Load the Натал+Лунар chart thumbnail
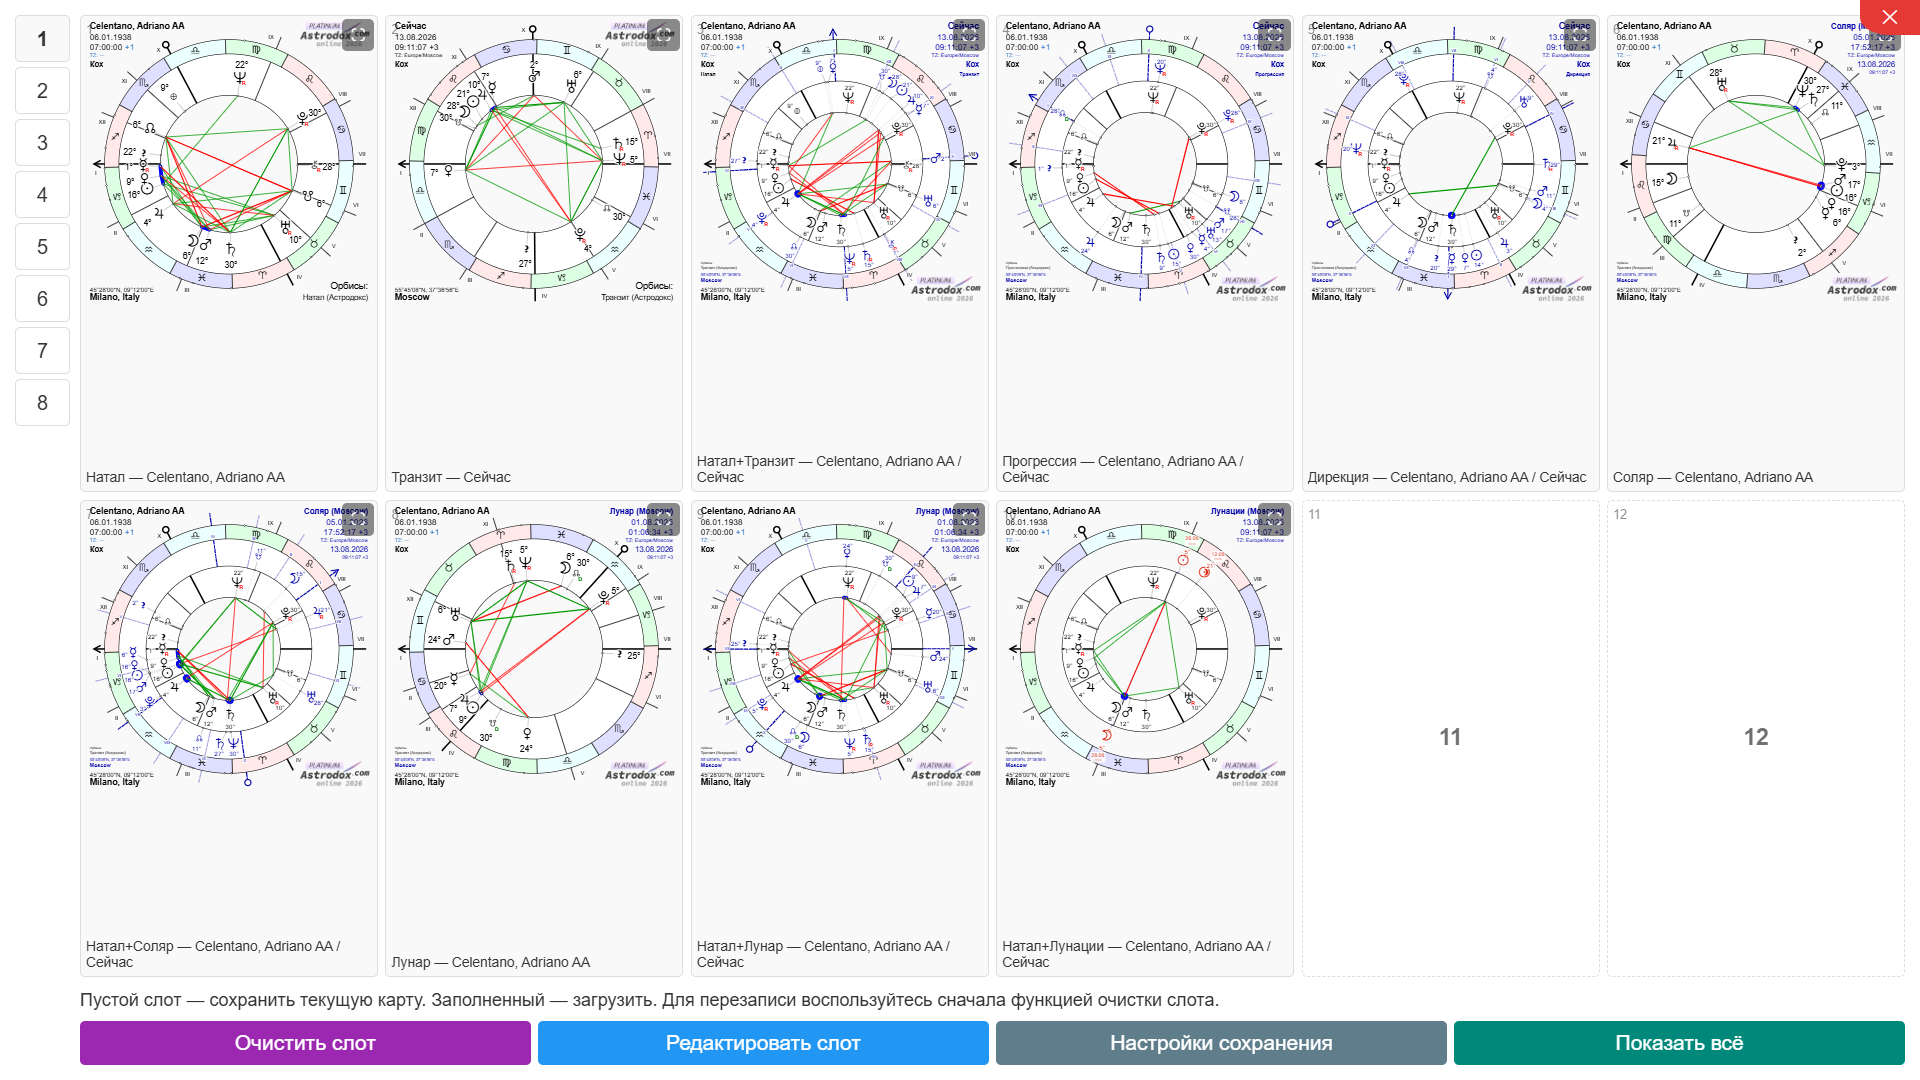Image resolution: width=1920 pixels, height=1080 pixels. click(840, 738)
